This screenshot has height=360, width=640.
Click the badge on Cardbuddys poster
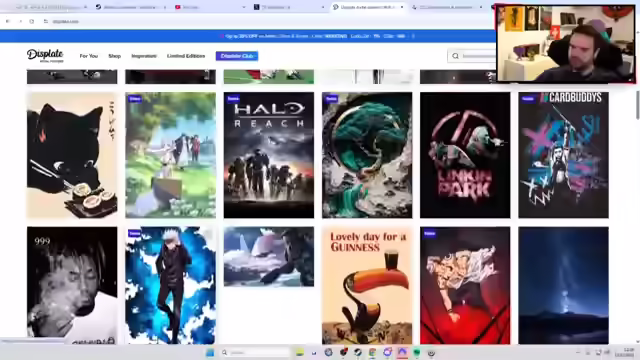tap(528, 98)
